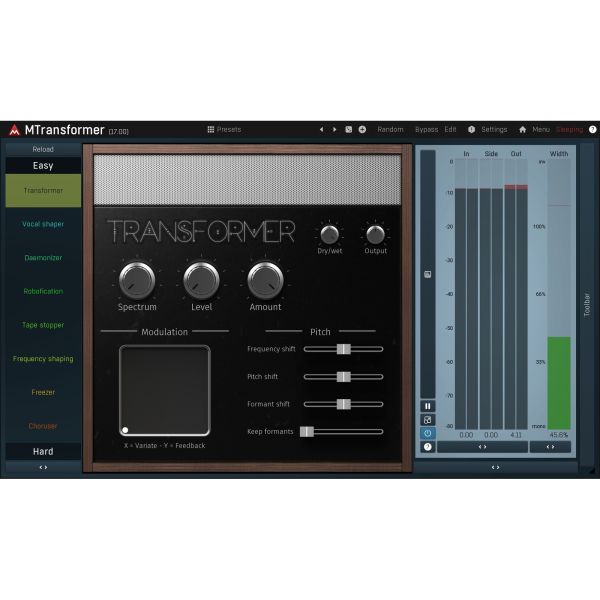Click the Width meter label
The width and height of the screenshot is (600, 600).
[x=559, y=154]
